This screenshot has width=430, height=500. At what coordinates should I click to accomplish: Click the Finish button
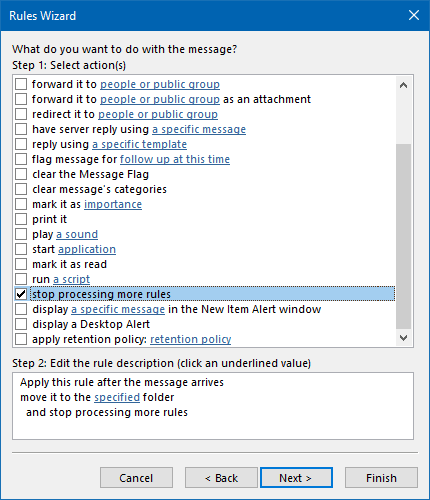[381, 478]
